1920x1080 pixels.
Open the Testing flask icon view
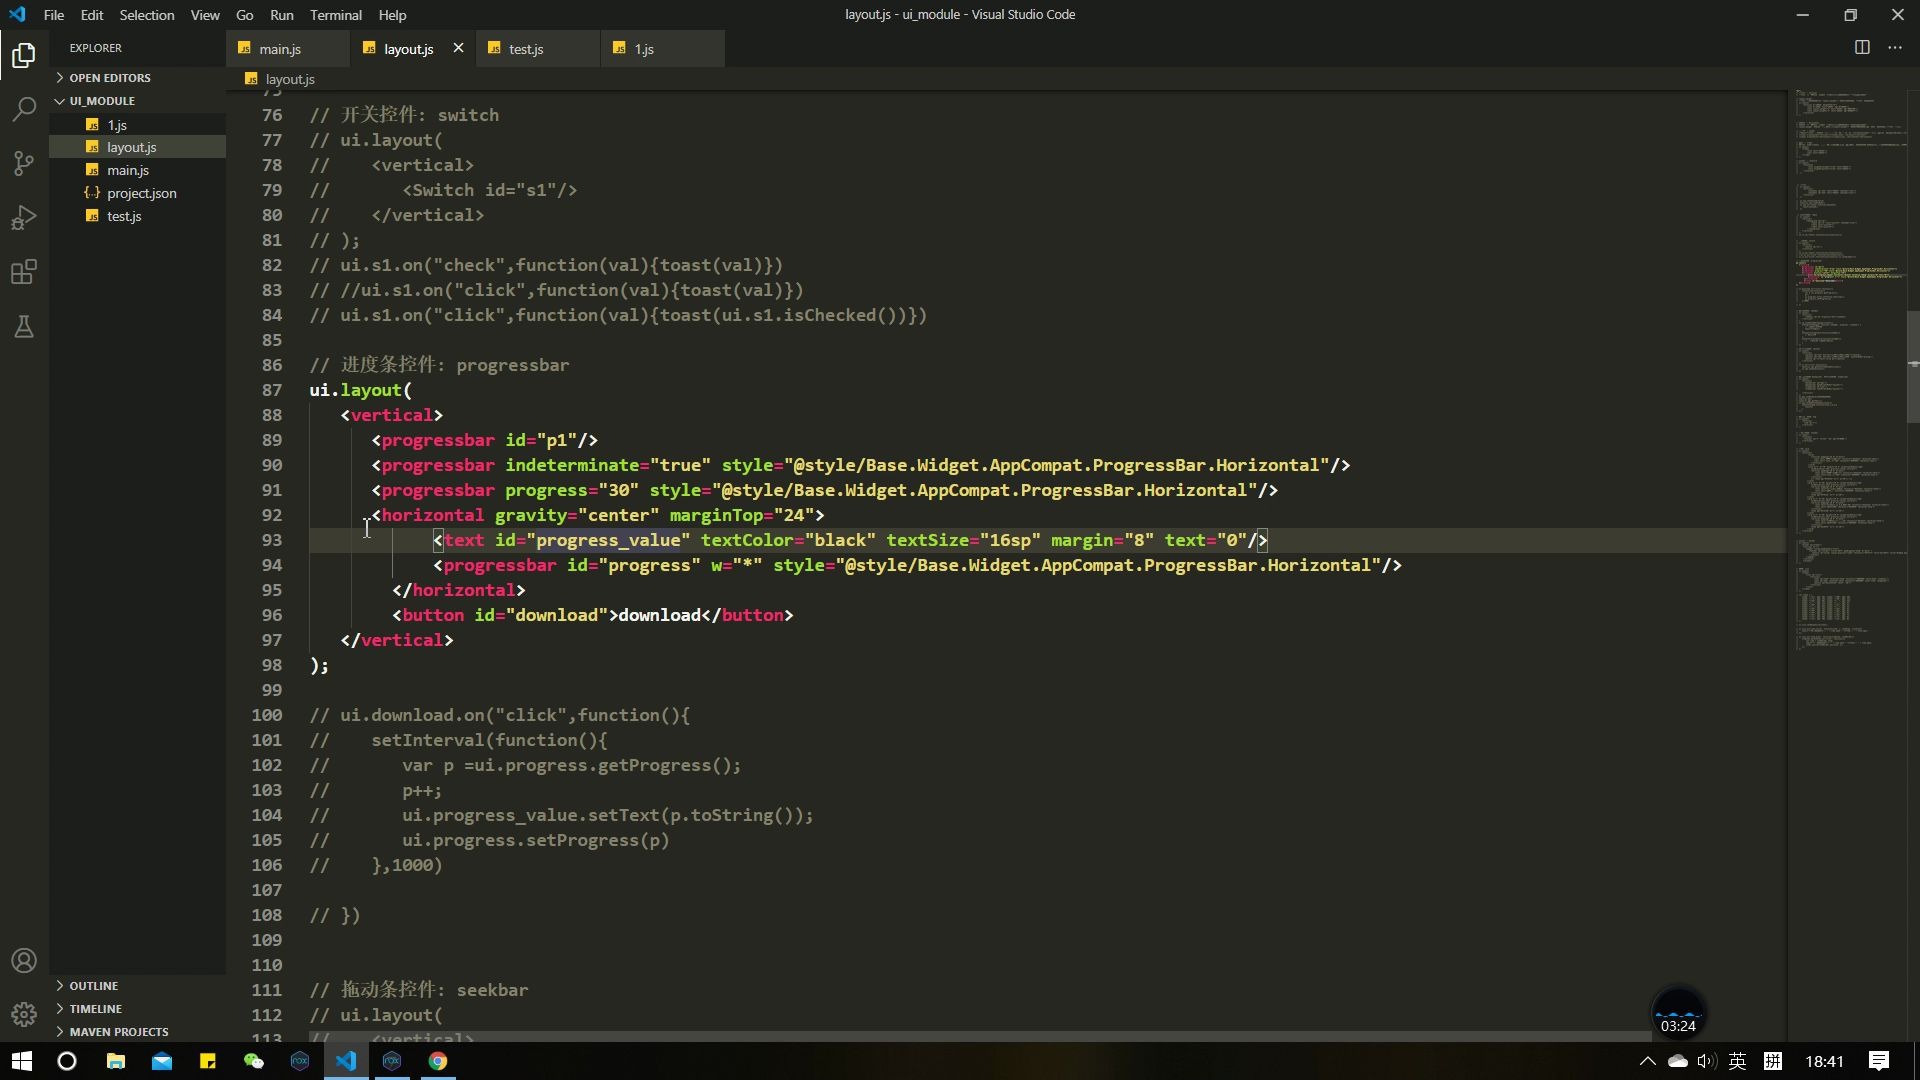[x=24, y=327]
